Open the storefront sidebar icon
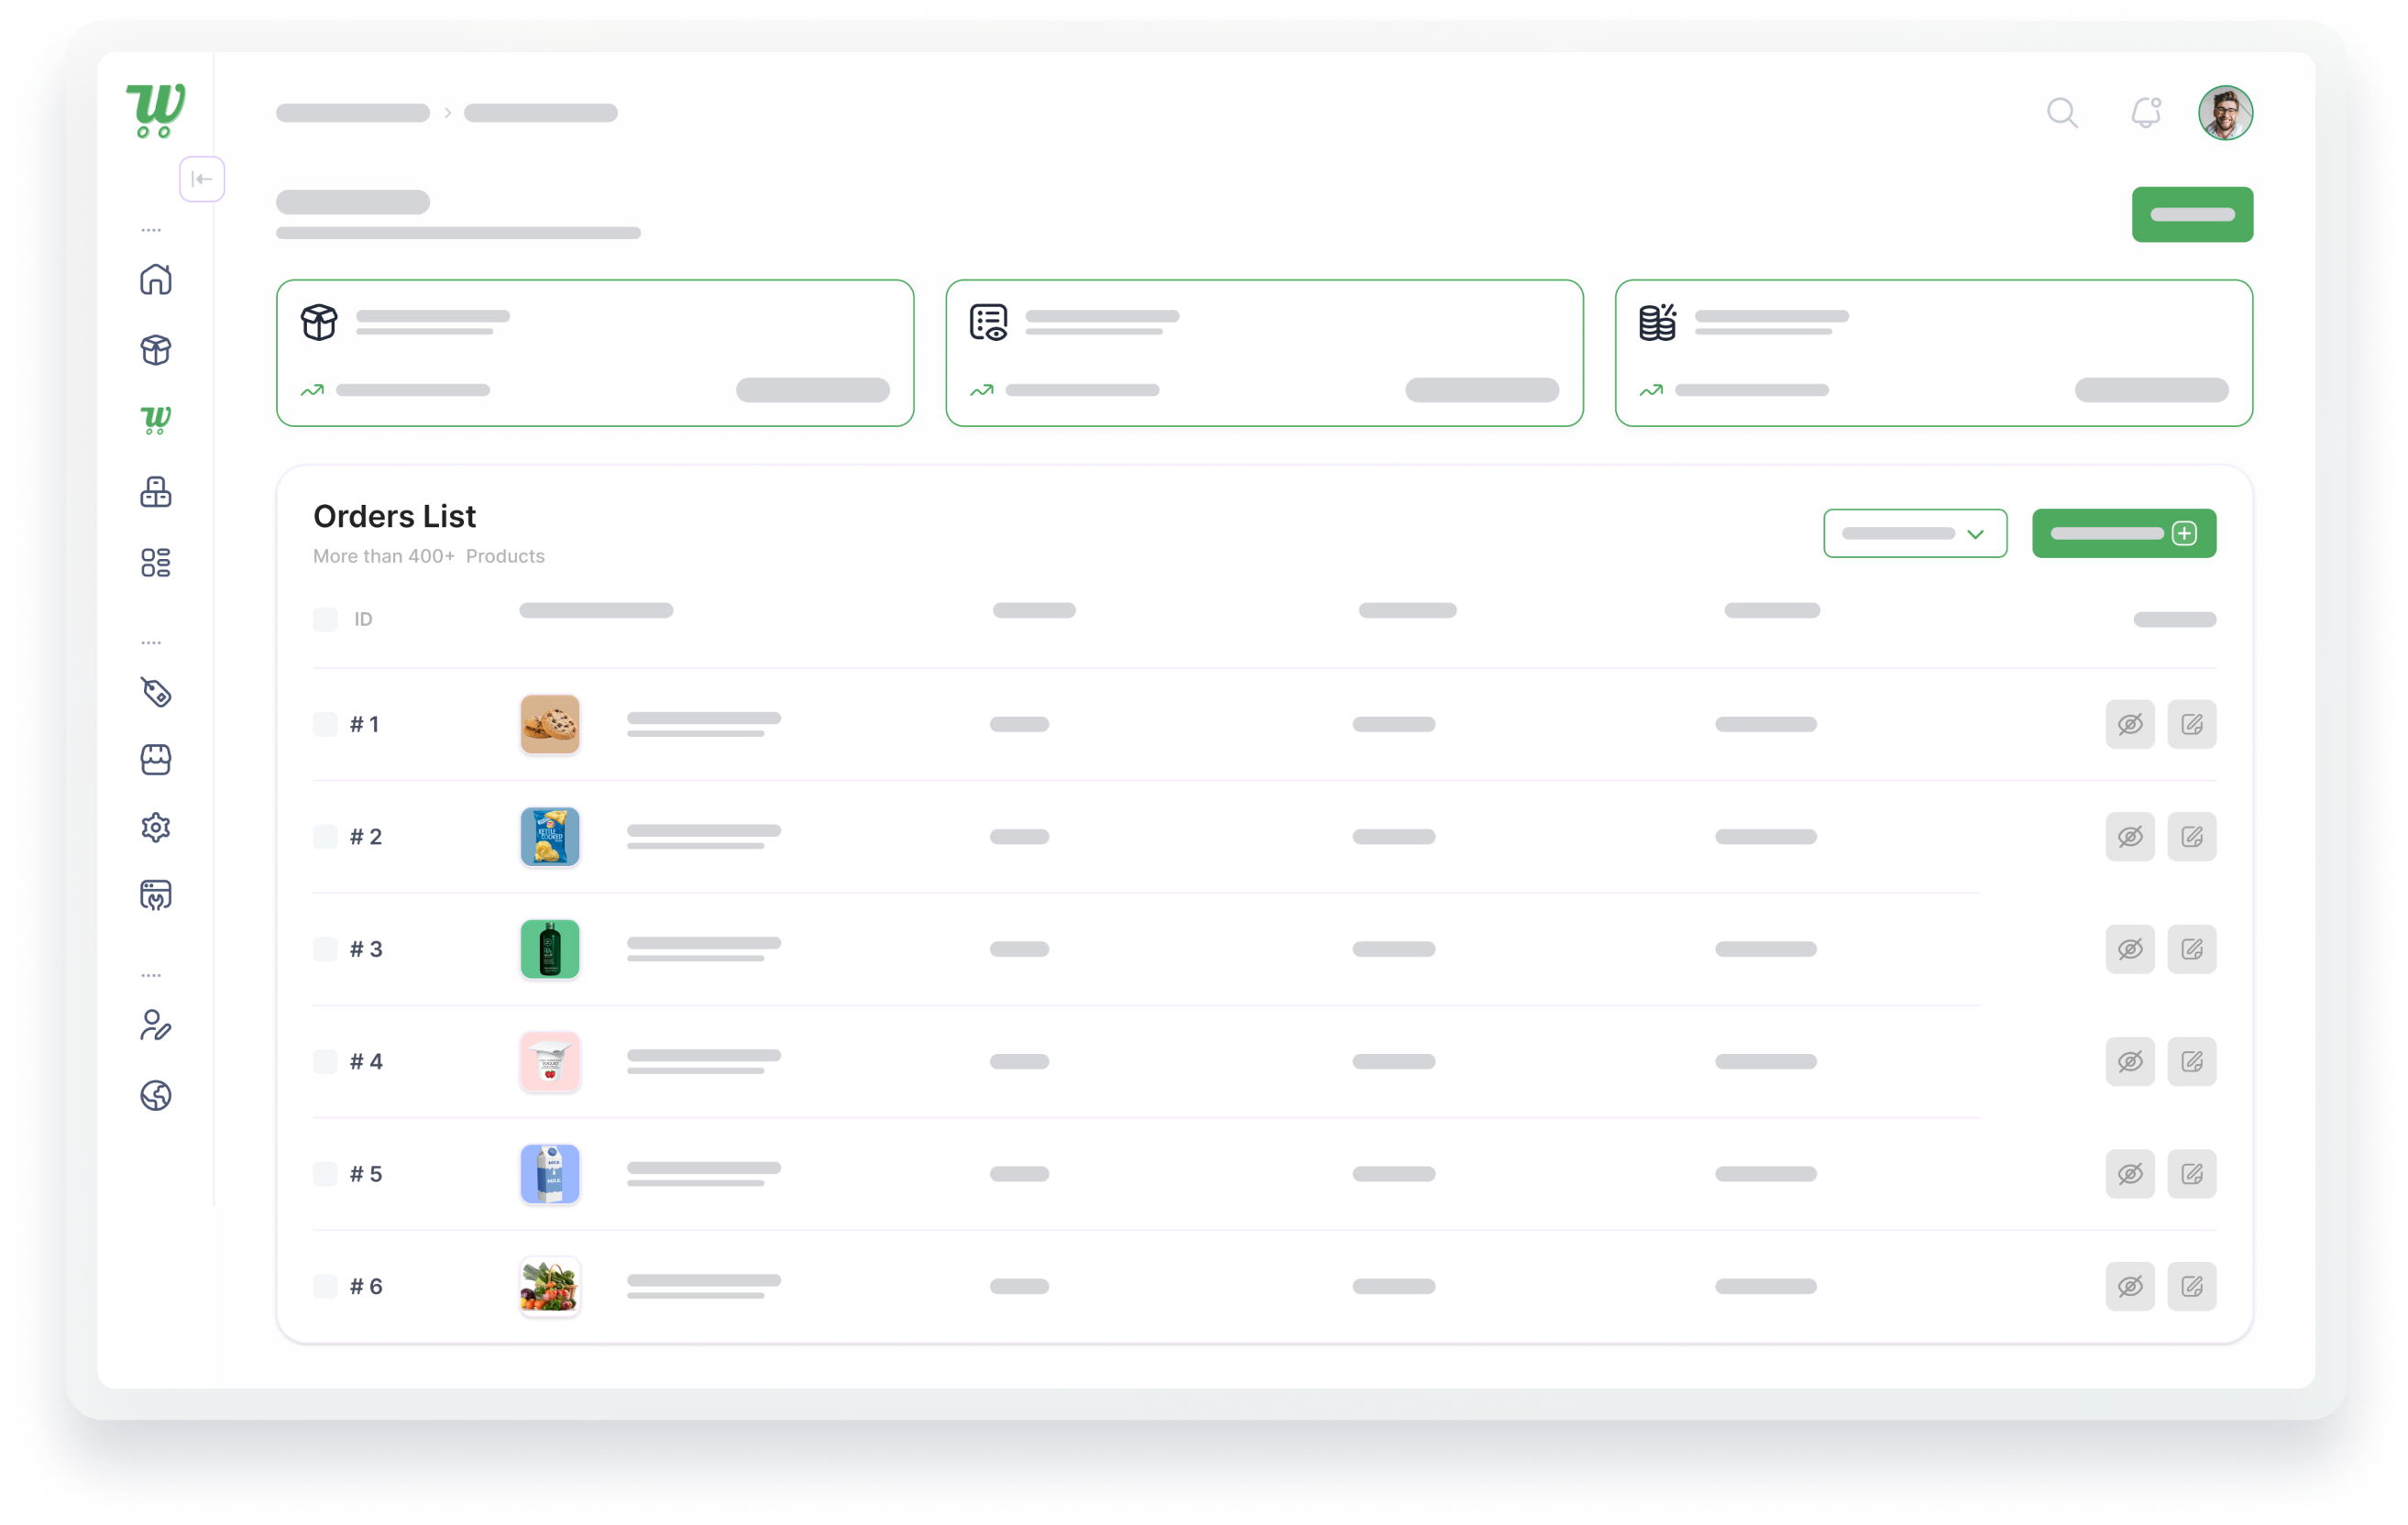The height and width of the screenshot is (1525, 2408). point(156,760)
